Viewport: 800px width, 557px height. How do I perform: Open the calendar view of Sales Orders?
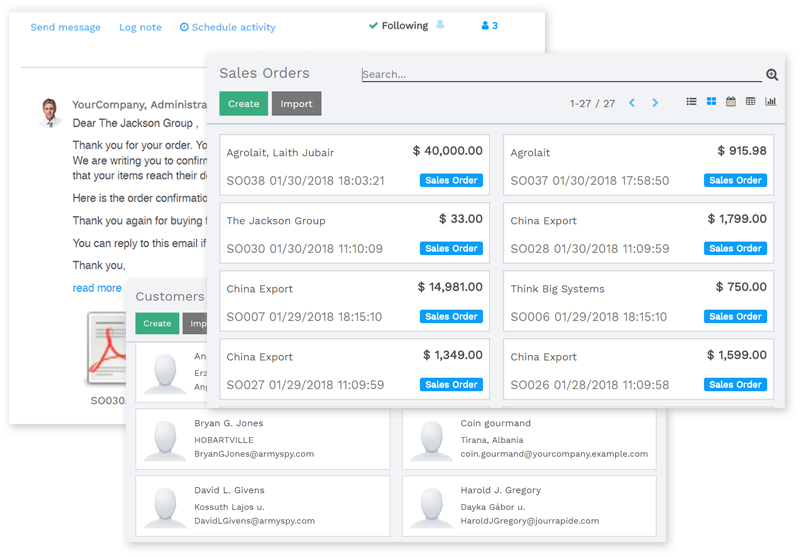coord(731,102)
